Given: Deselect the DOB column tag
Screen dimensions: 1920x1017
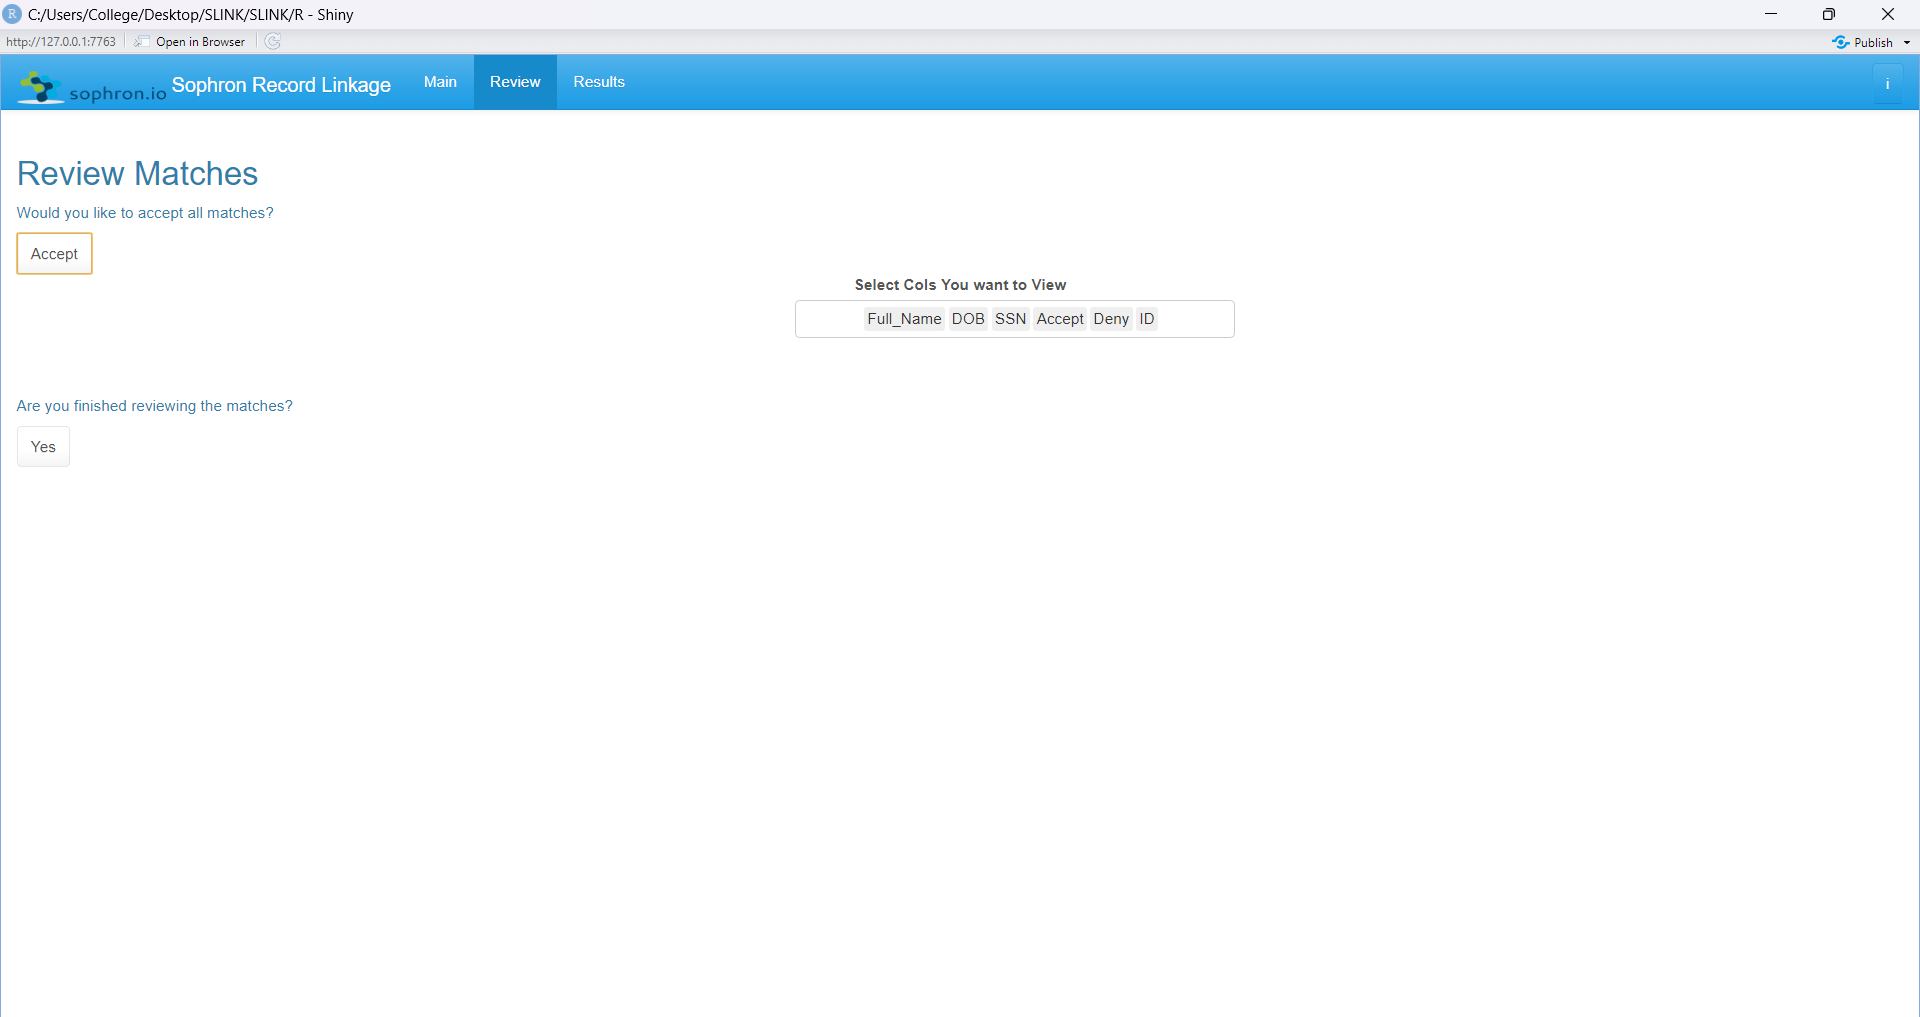Looking at the screenshot, I should click(x=967, y=319).
